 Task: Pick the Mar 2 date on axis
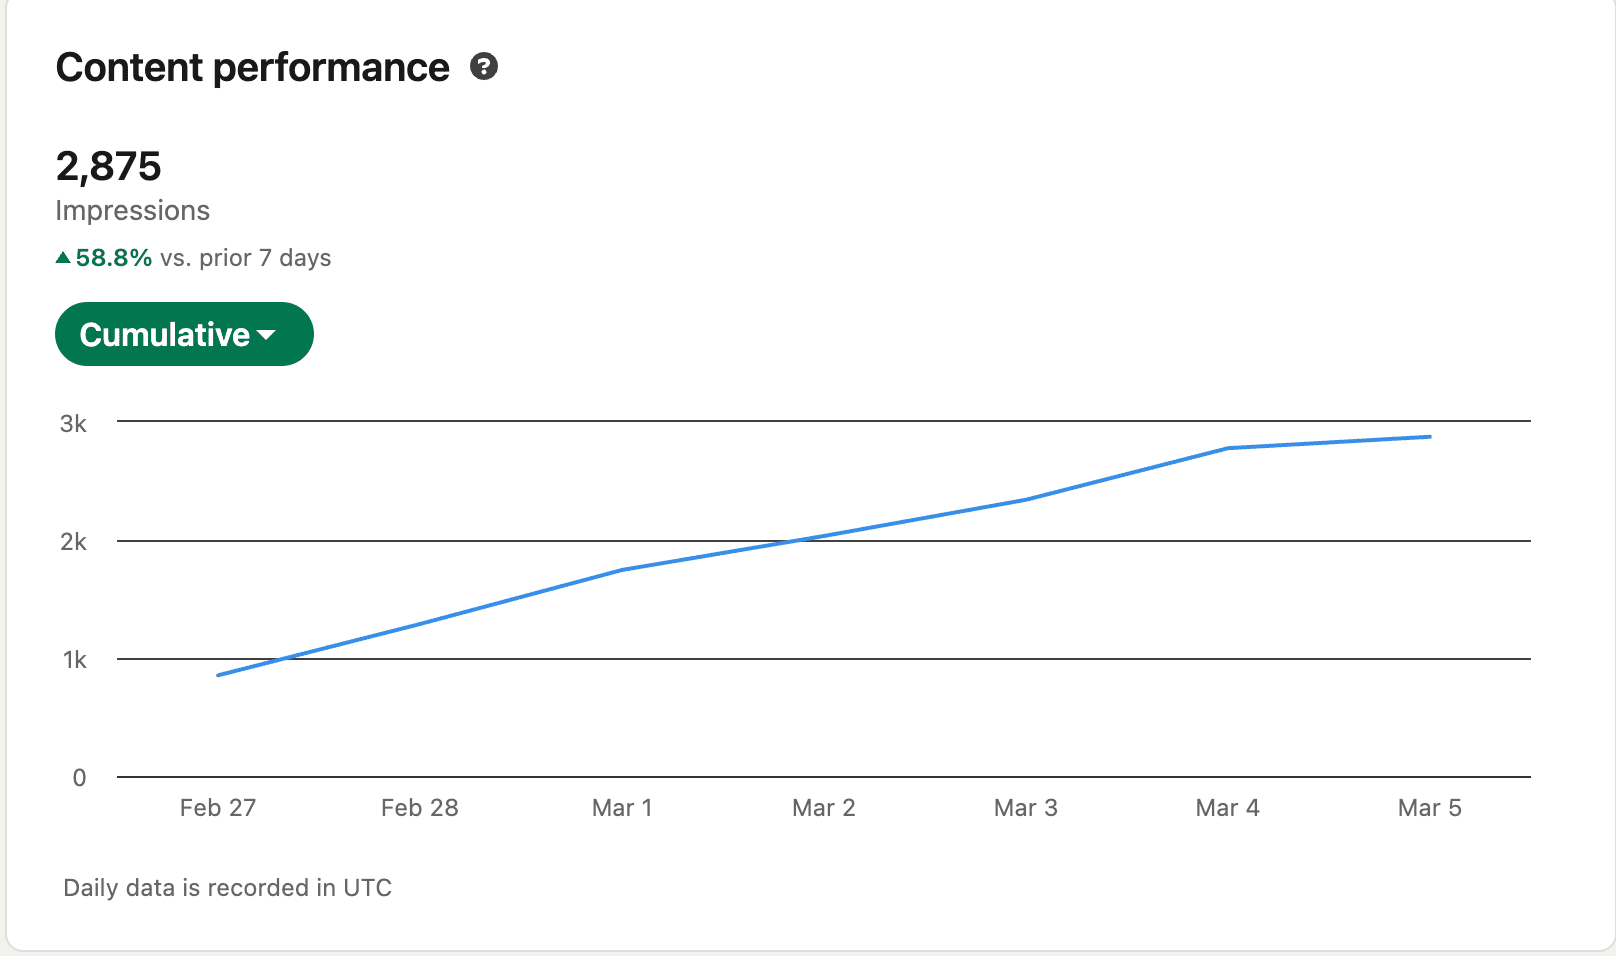[x=824, y=808]
